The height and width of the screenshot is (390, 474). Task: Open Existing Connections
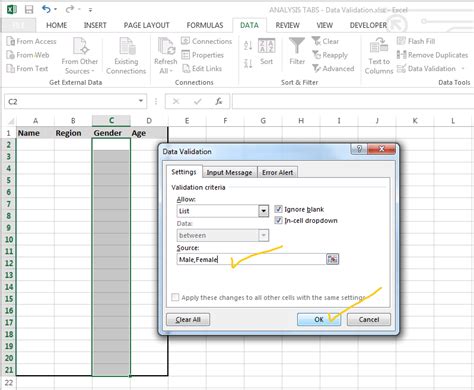click(x=126, y=56)
